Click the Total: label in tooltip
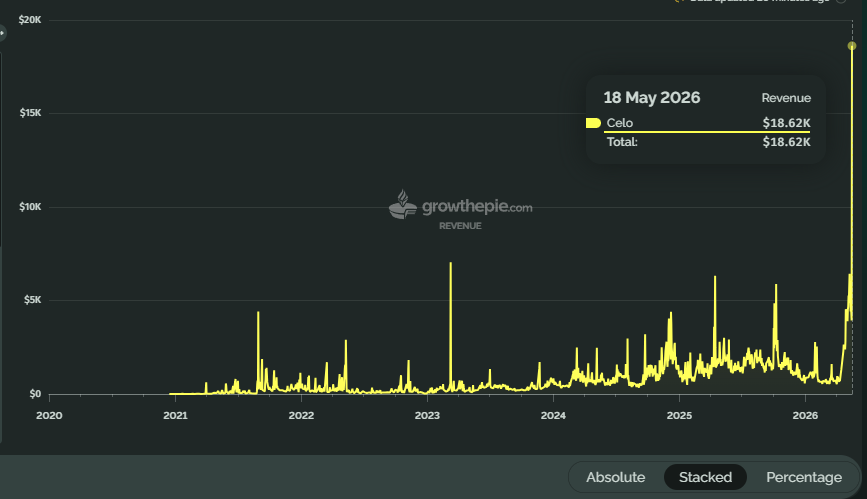The image size is (867, 499). pos(622,142)
